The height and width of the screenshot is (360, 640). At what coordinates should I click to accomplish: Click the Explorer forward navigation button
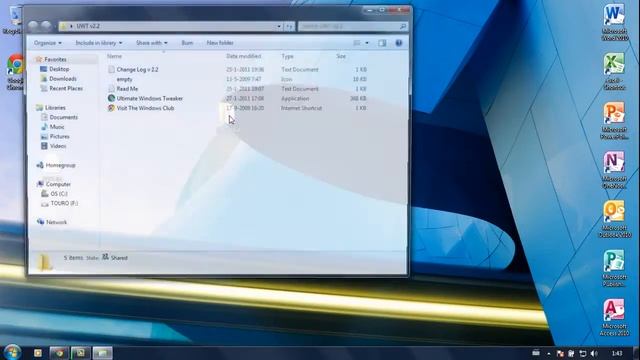(x=46, y=26)
